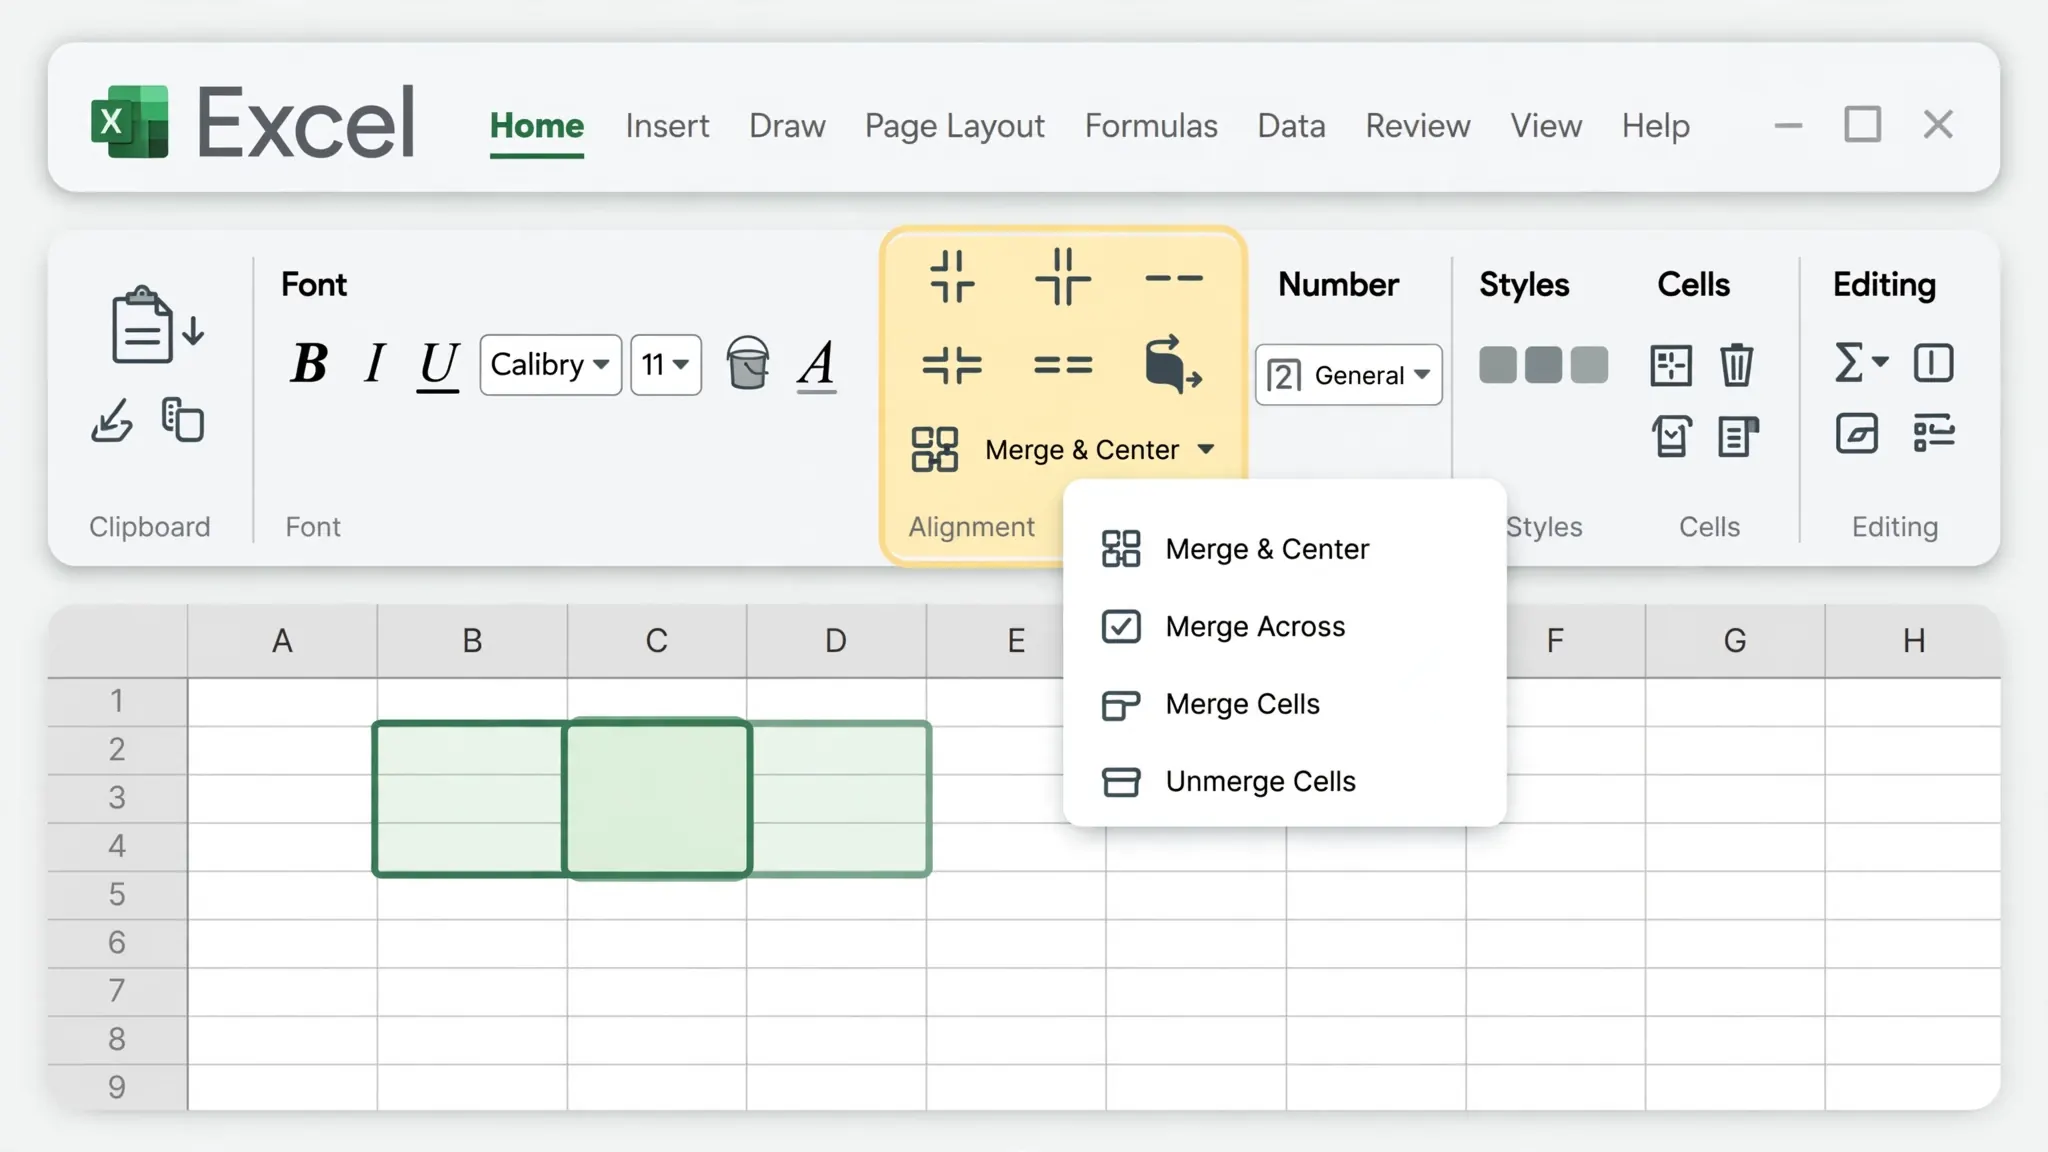Click the dashed line alignment icon

[1174, 279]
